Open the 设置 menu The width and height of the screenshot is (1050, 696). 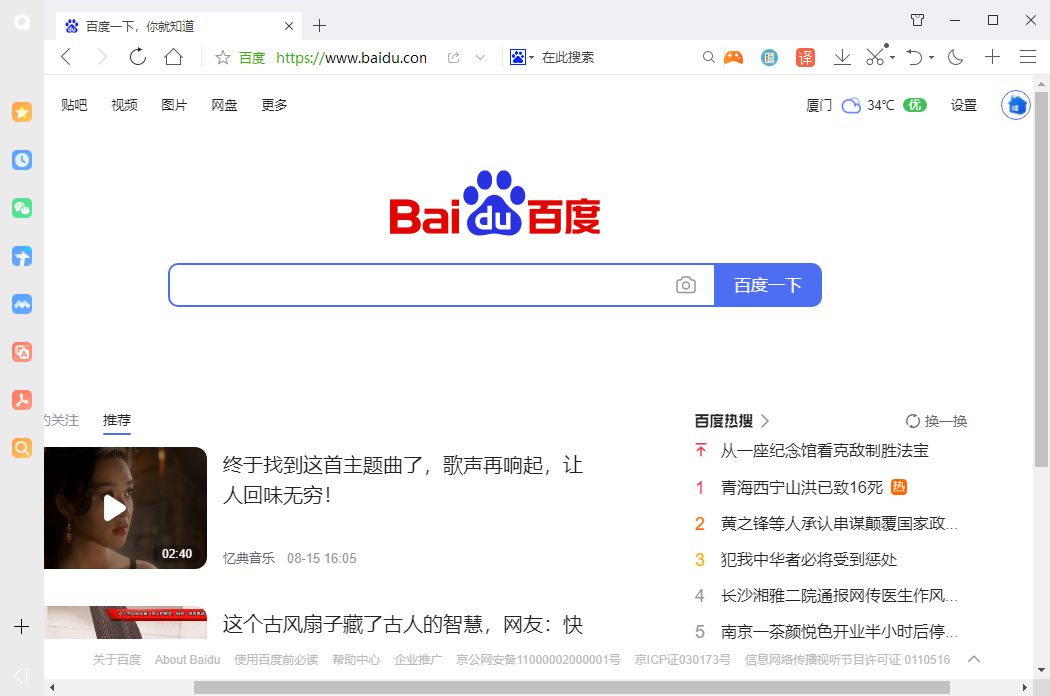tap(964, 105)
